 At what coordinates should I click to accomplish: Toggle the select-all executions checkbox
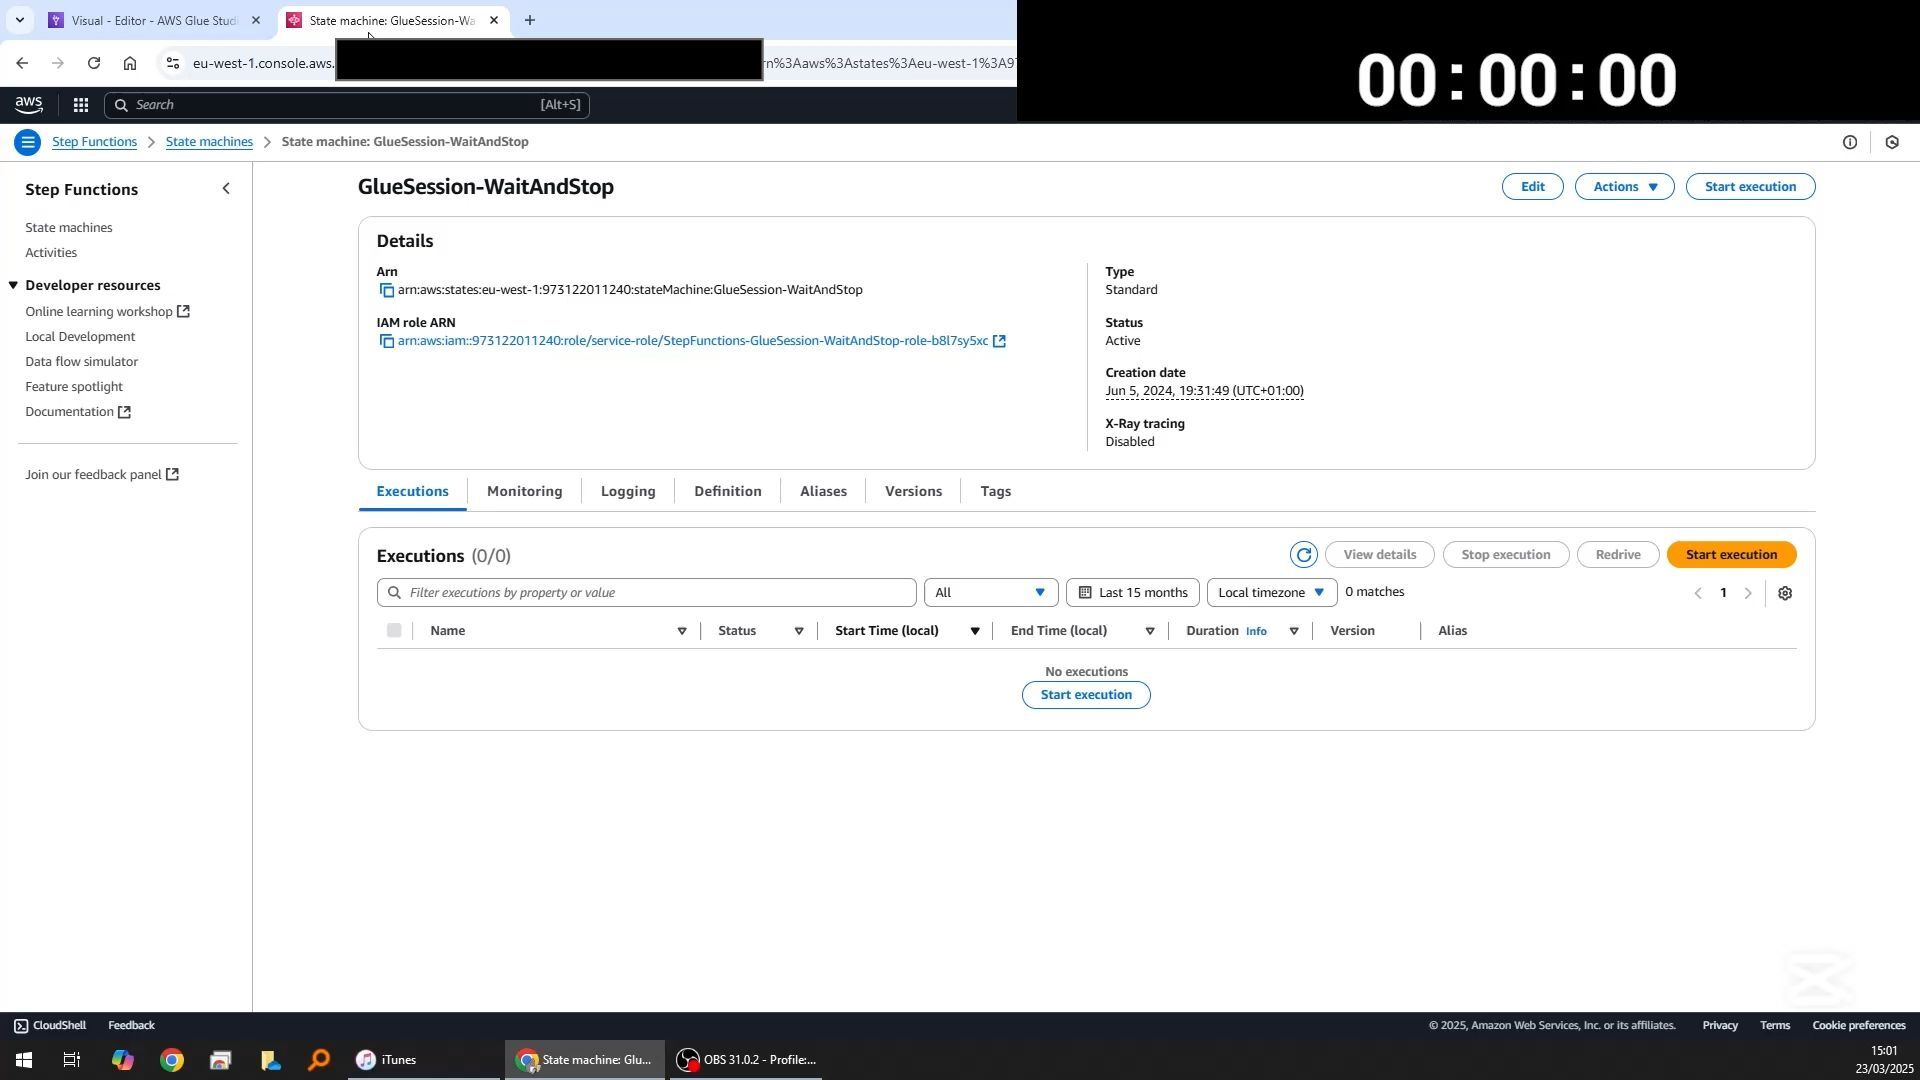click(x=394, y=631)
